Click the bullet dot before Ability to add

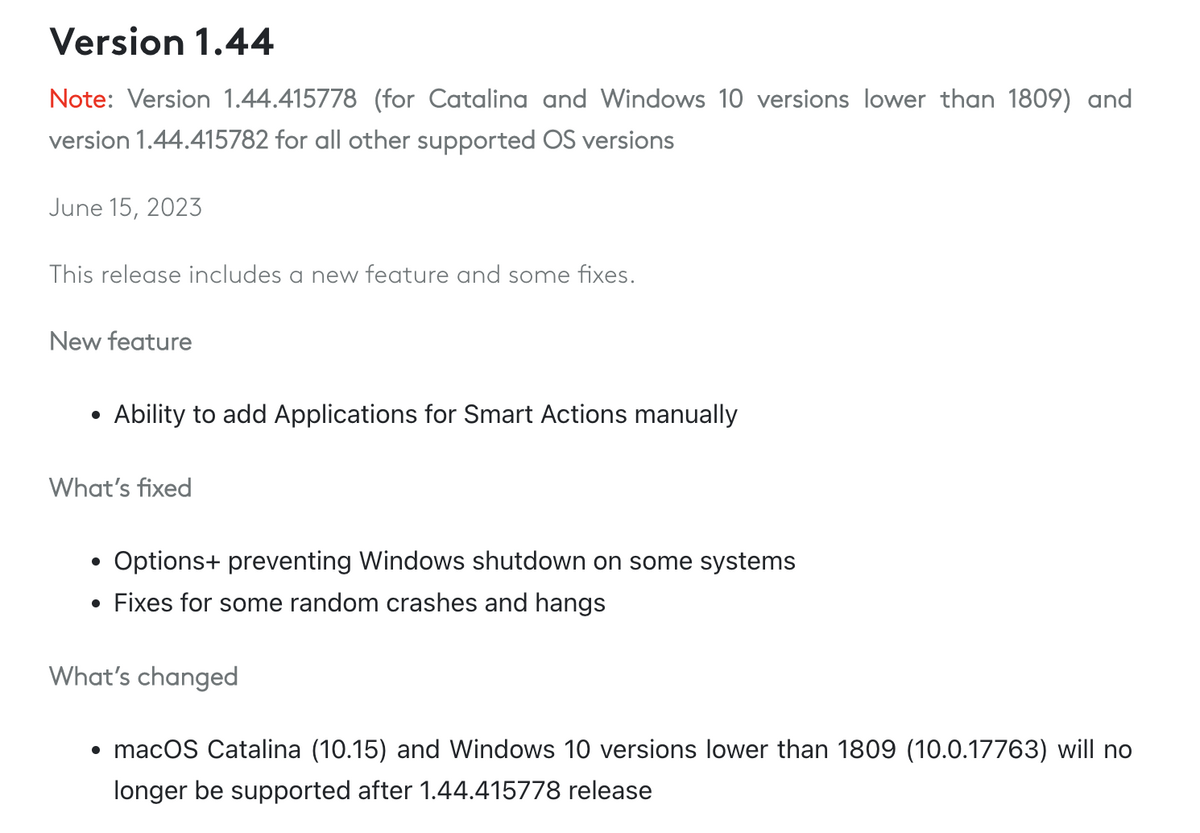pos(94,415)
